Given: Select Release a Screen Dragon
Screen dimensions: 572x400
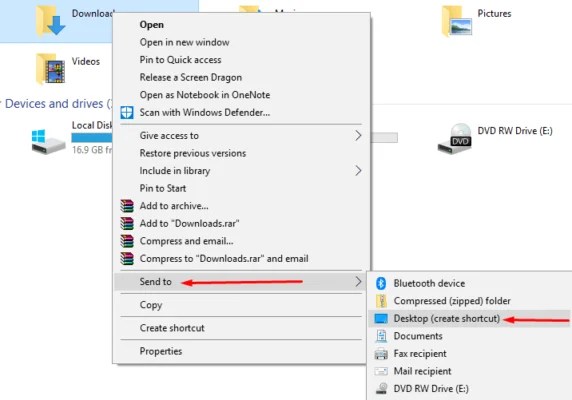Looking at the screenshot, I should tap(241, 77).
